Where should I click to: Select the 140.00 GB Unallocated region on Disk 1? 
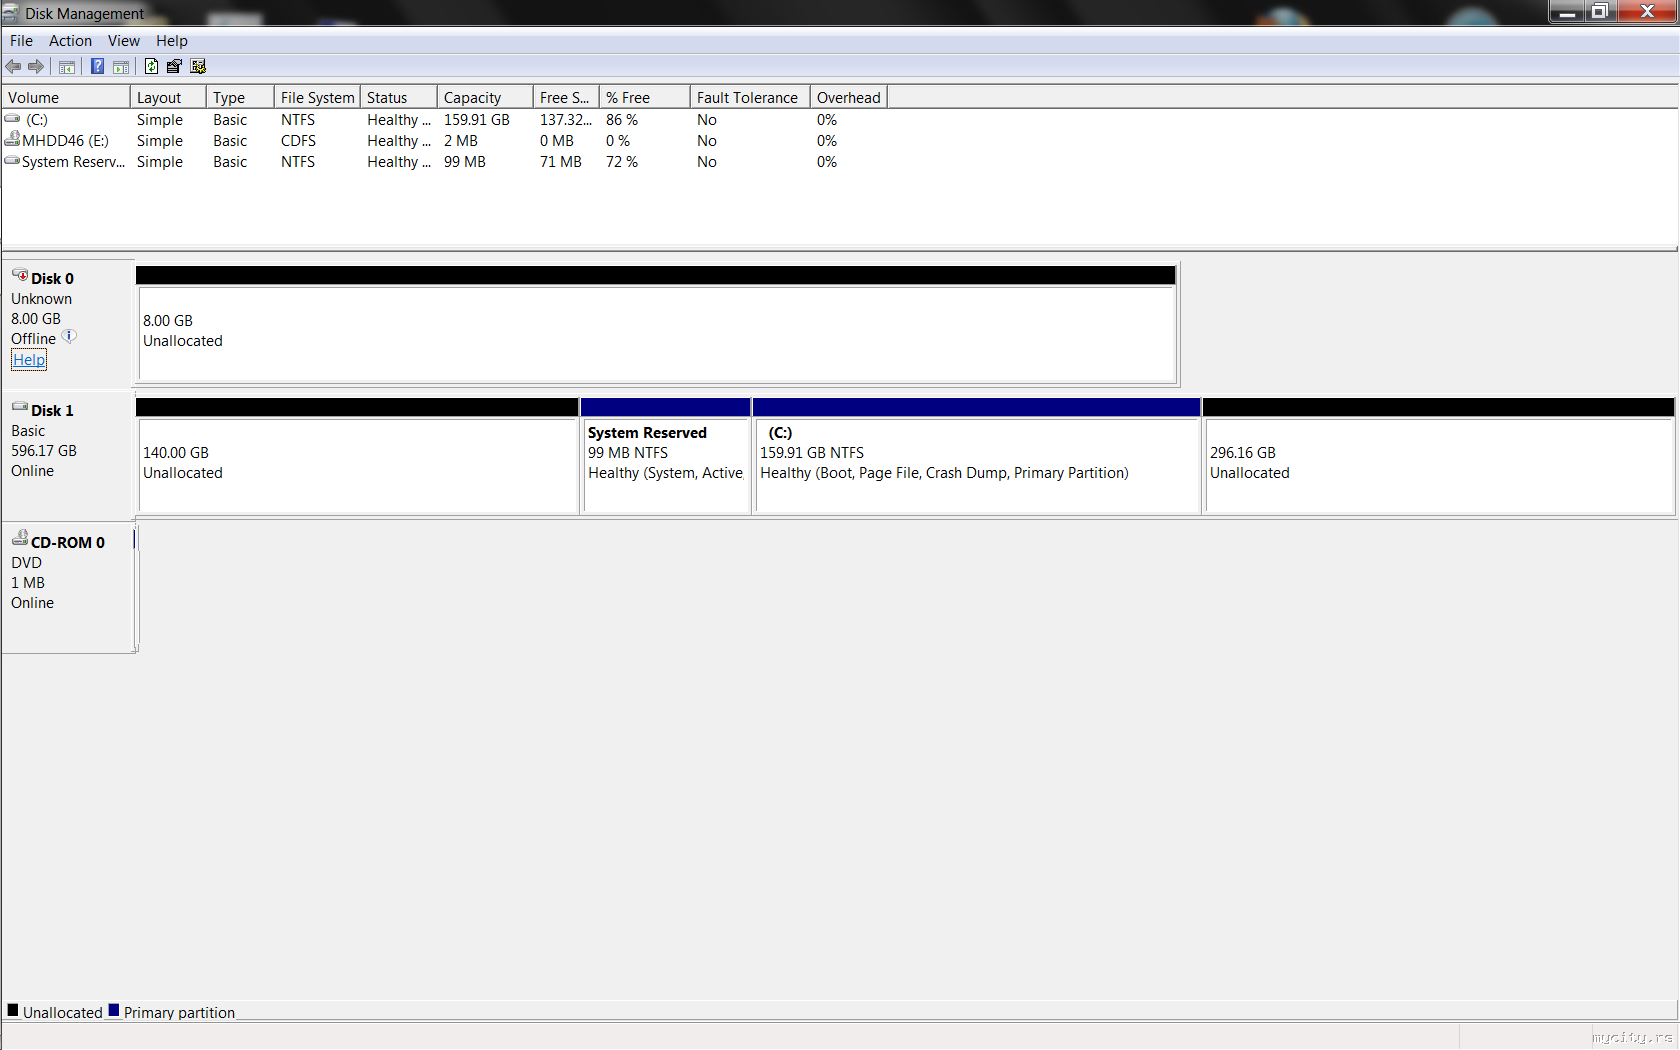358,466
